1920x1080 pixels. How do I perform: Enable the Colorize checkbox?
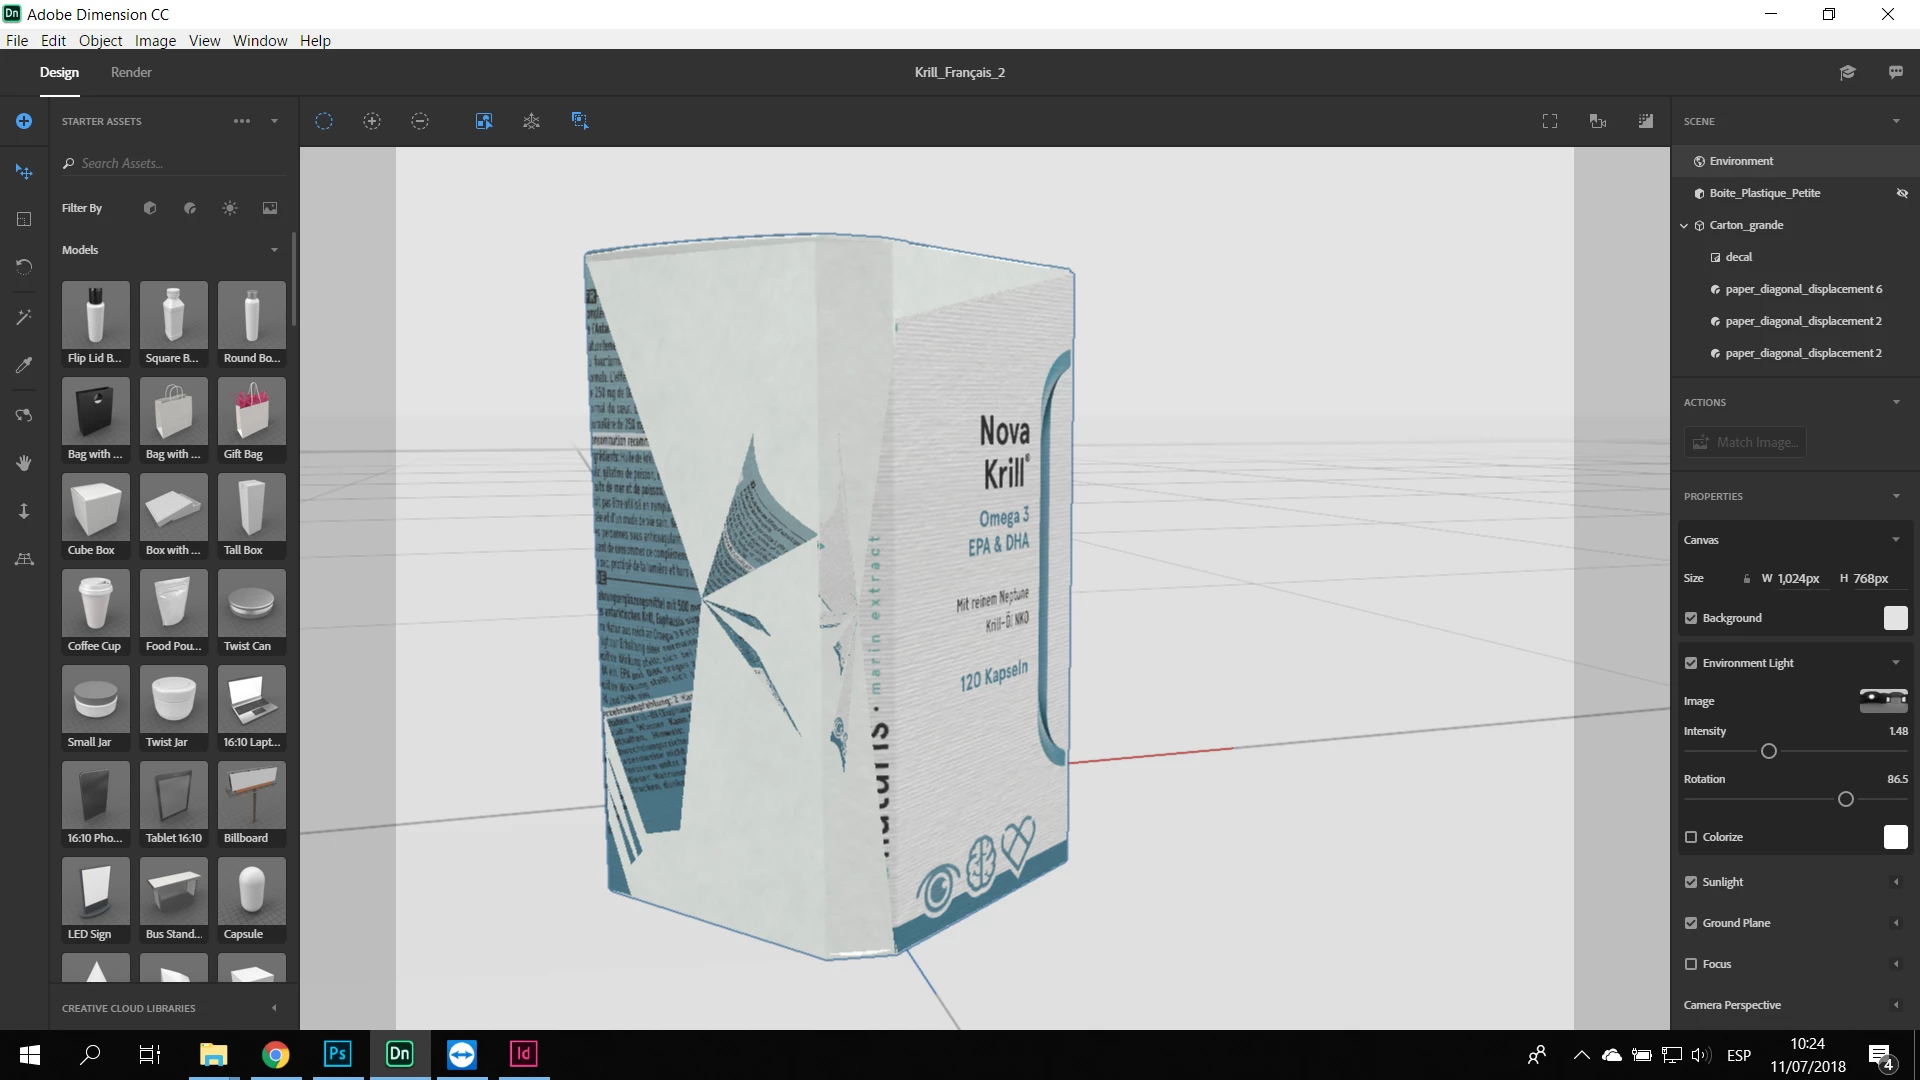point(1691,837)
